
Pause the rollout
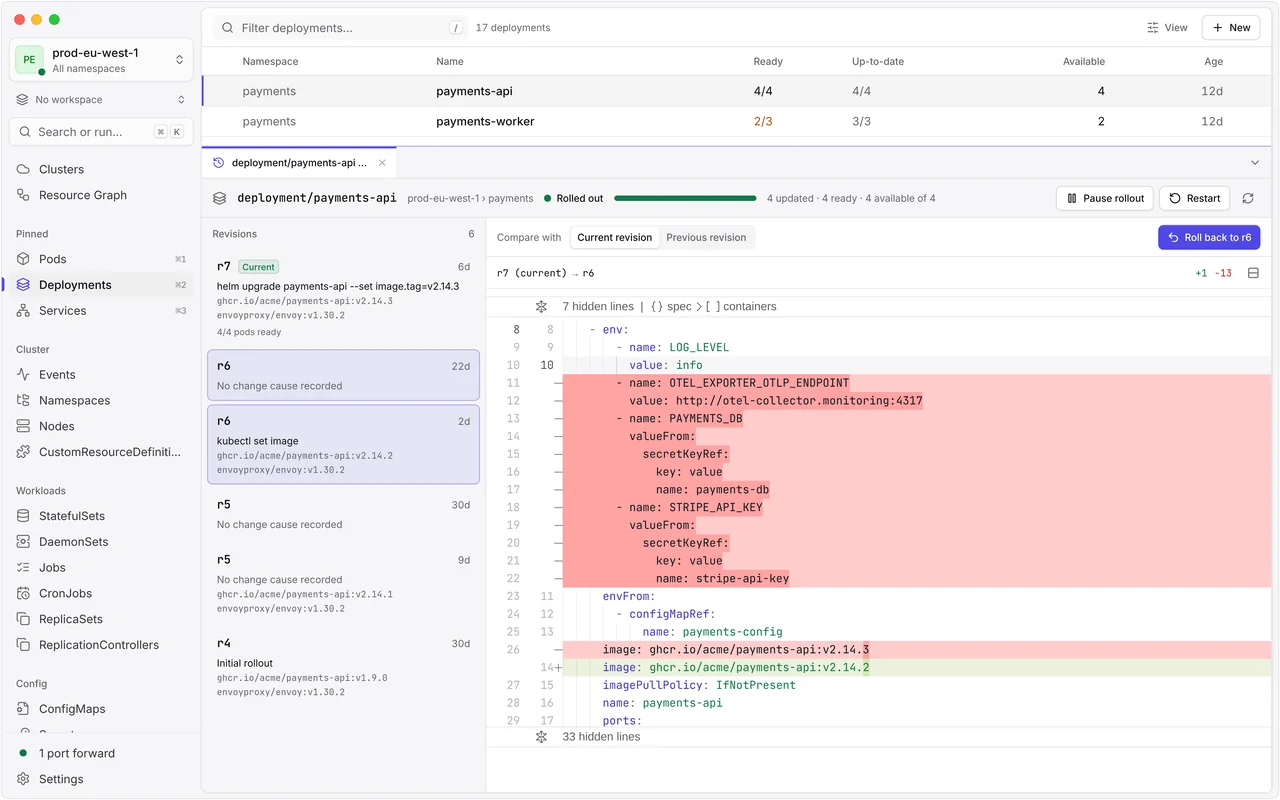click(x=1105, y=198)
